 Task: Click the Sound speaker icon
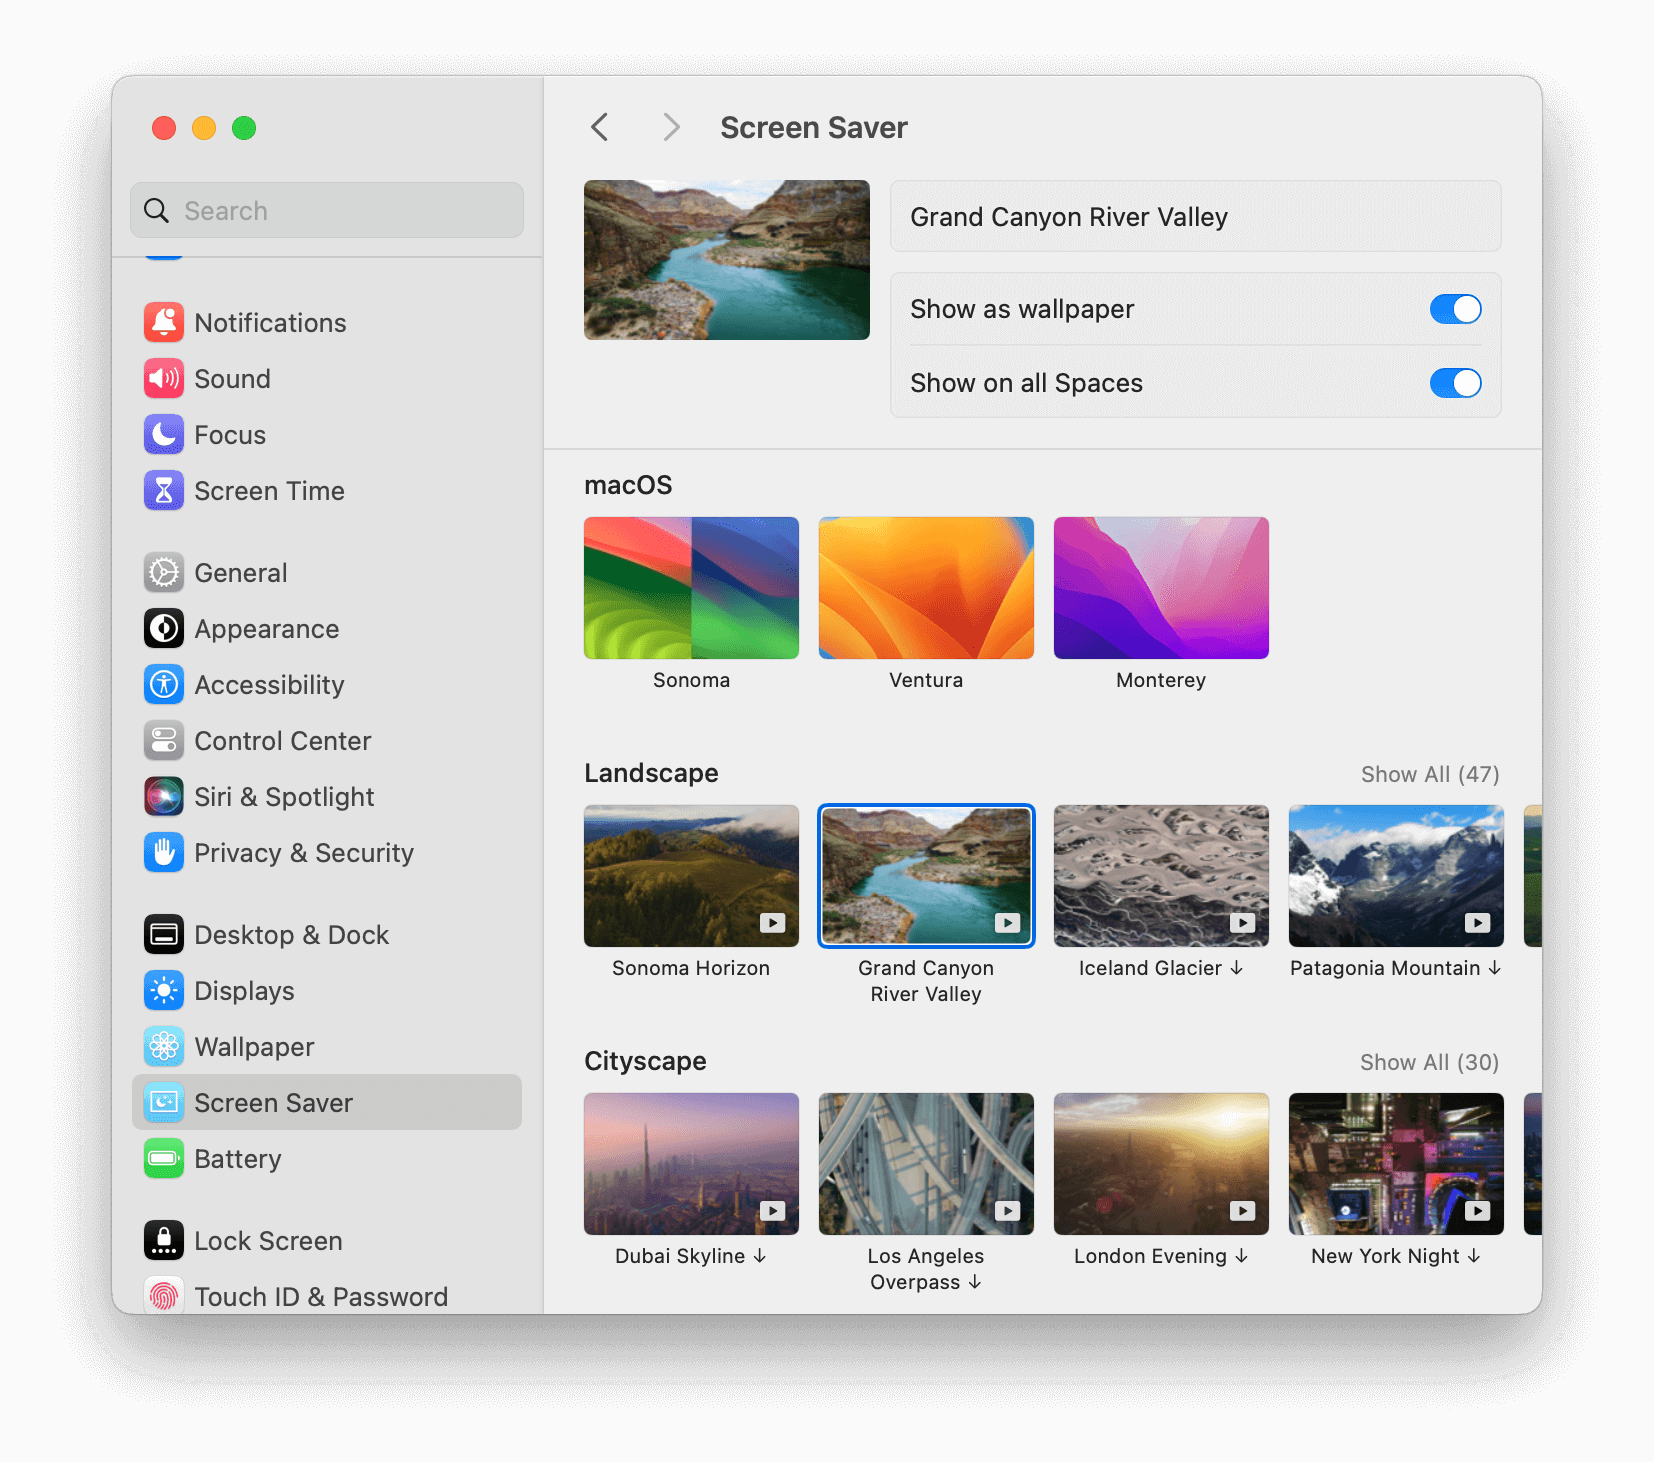point(164,378)
